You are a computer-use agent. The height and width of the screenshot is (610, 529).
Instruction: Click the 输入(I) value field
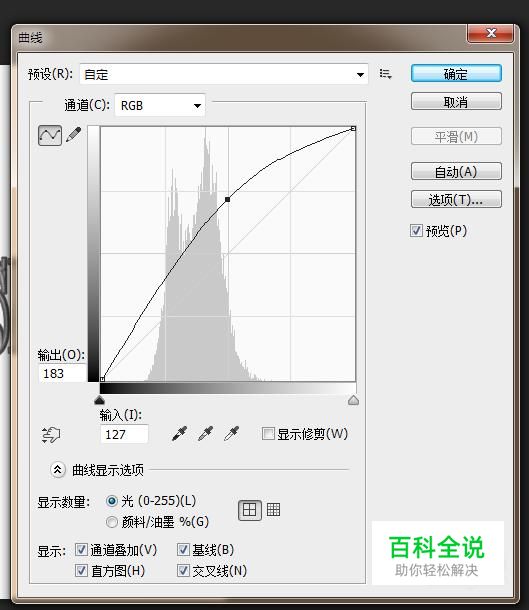[x=124, y=434]
